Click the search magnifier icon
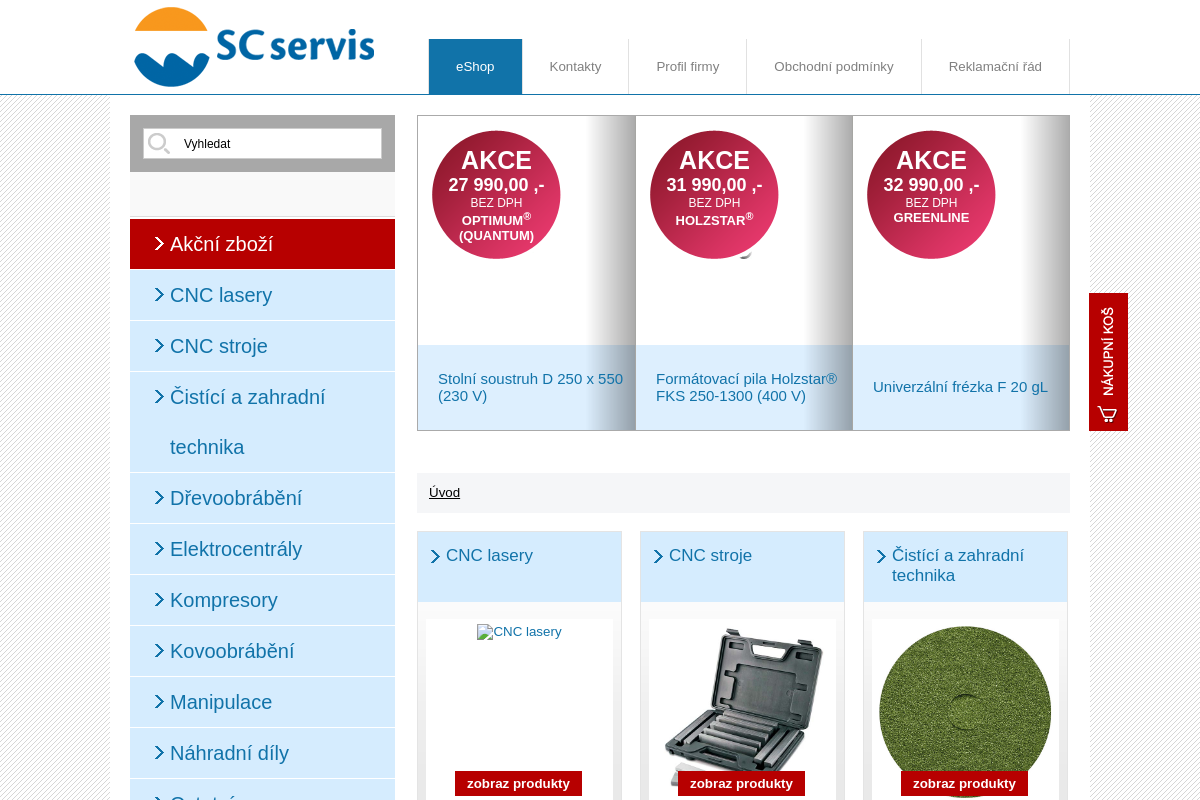This screenshot has width=1200, height=800. [x=158, y=143]
